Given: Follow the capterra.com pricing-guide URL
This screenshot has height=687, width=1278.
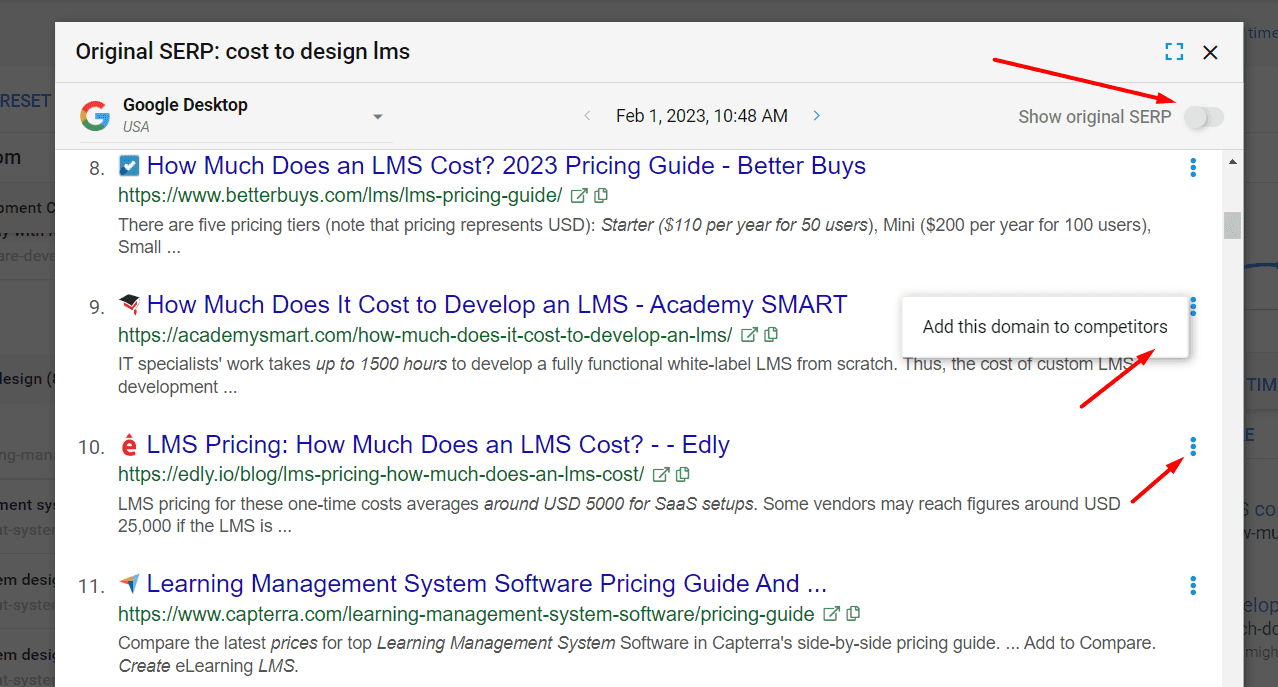Looking at the screenshot, I should [x=466, y=613].
